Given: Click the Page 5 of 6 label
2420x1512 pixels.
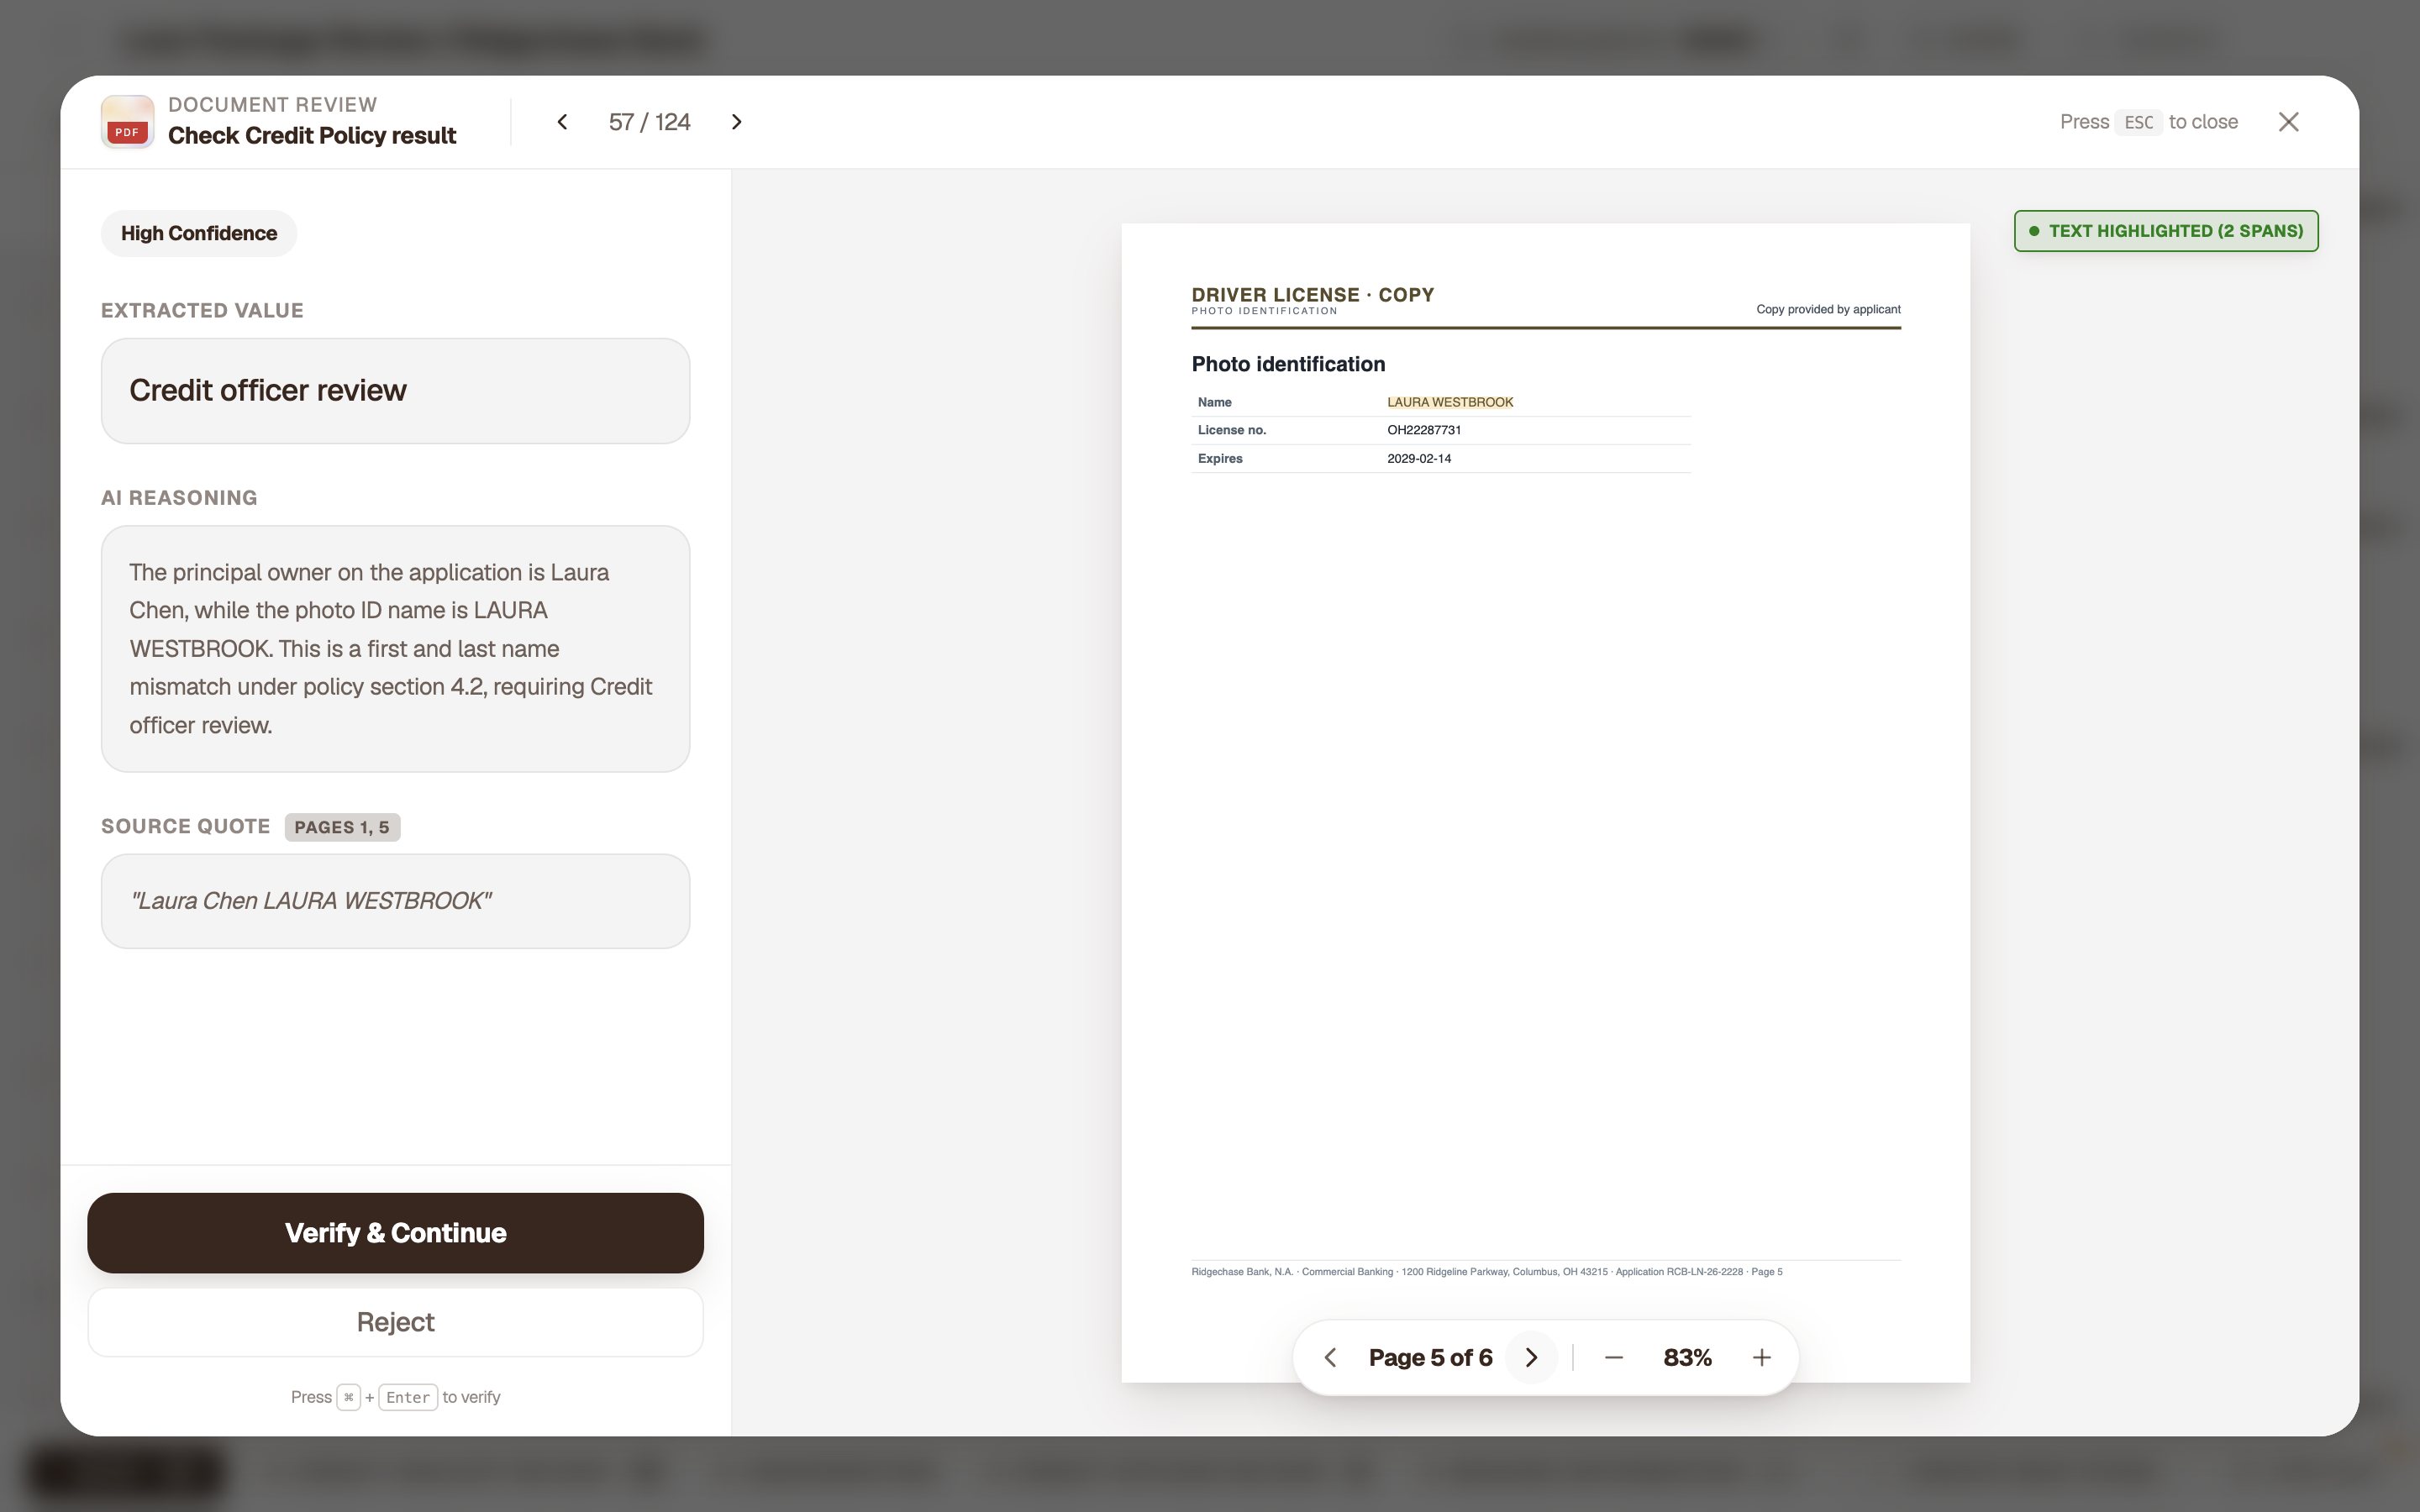Looking at the screenshot, I should [1430, 1357].
